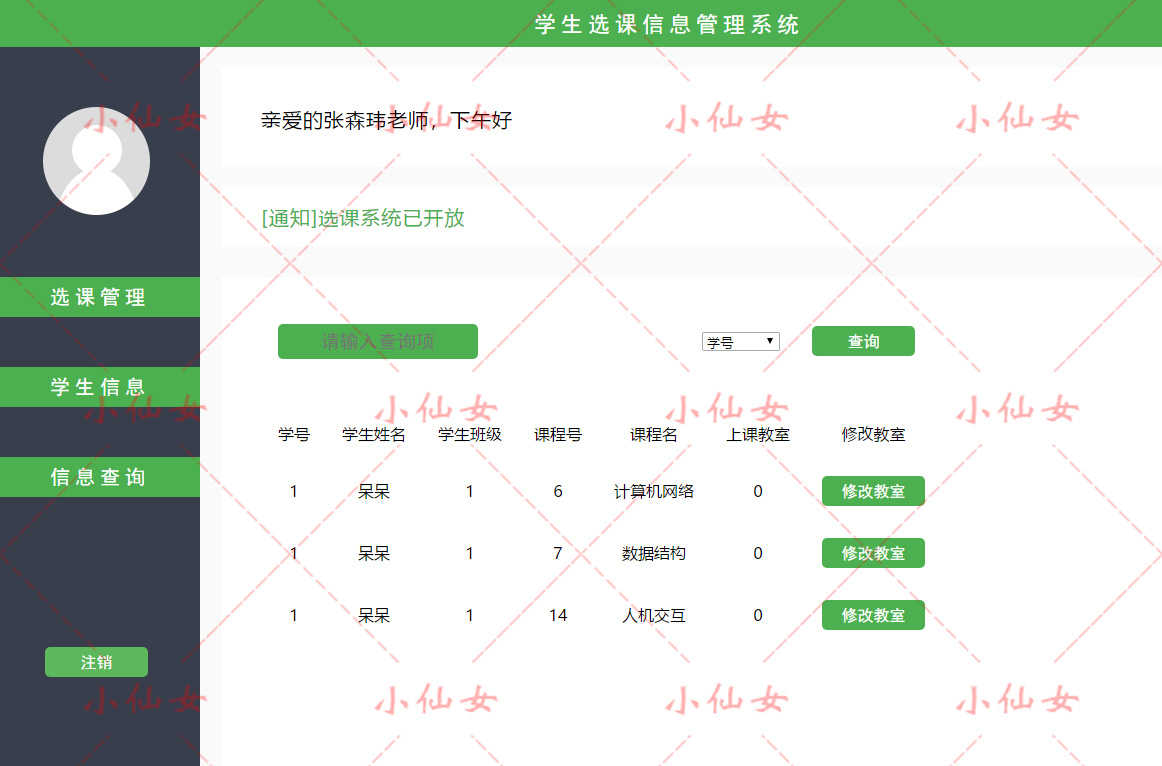
Task: Click classroom value 0 in 人机交互 row
Action: click(x=758, y=615)
